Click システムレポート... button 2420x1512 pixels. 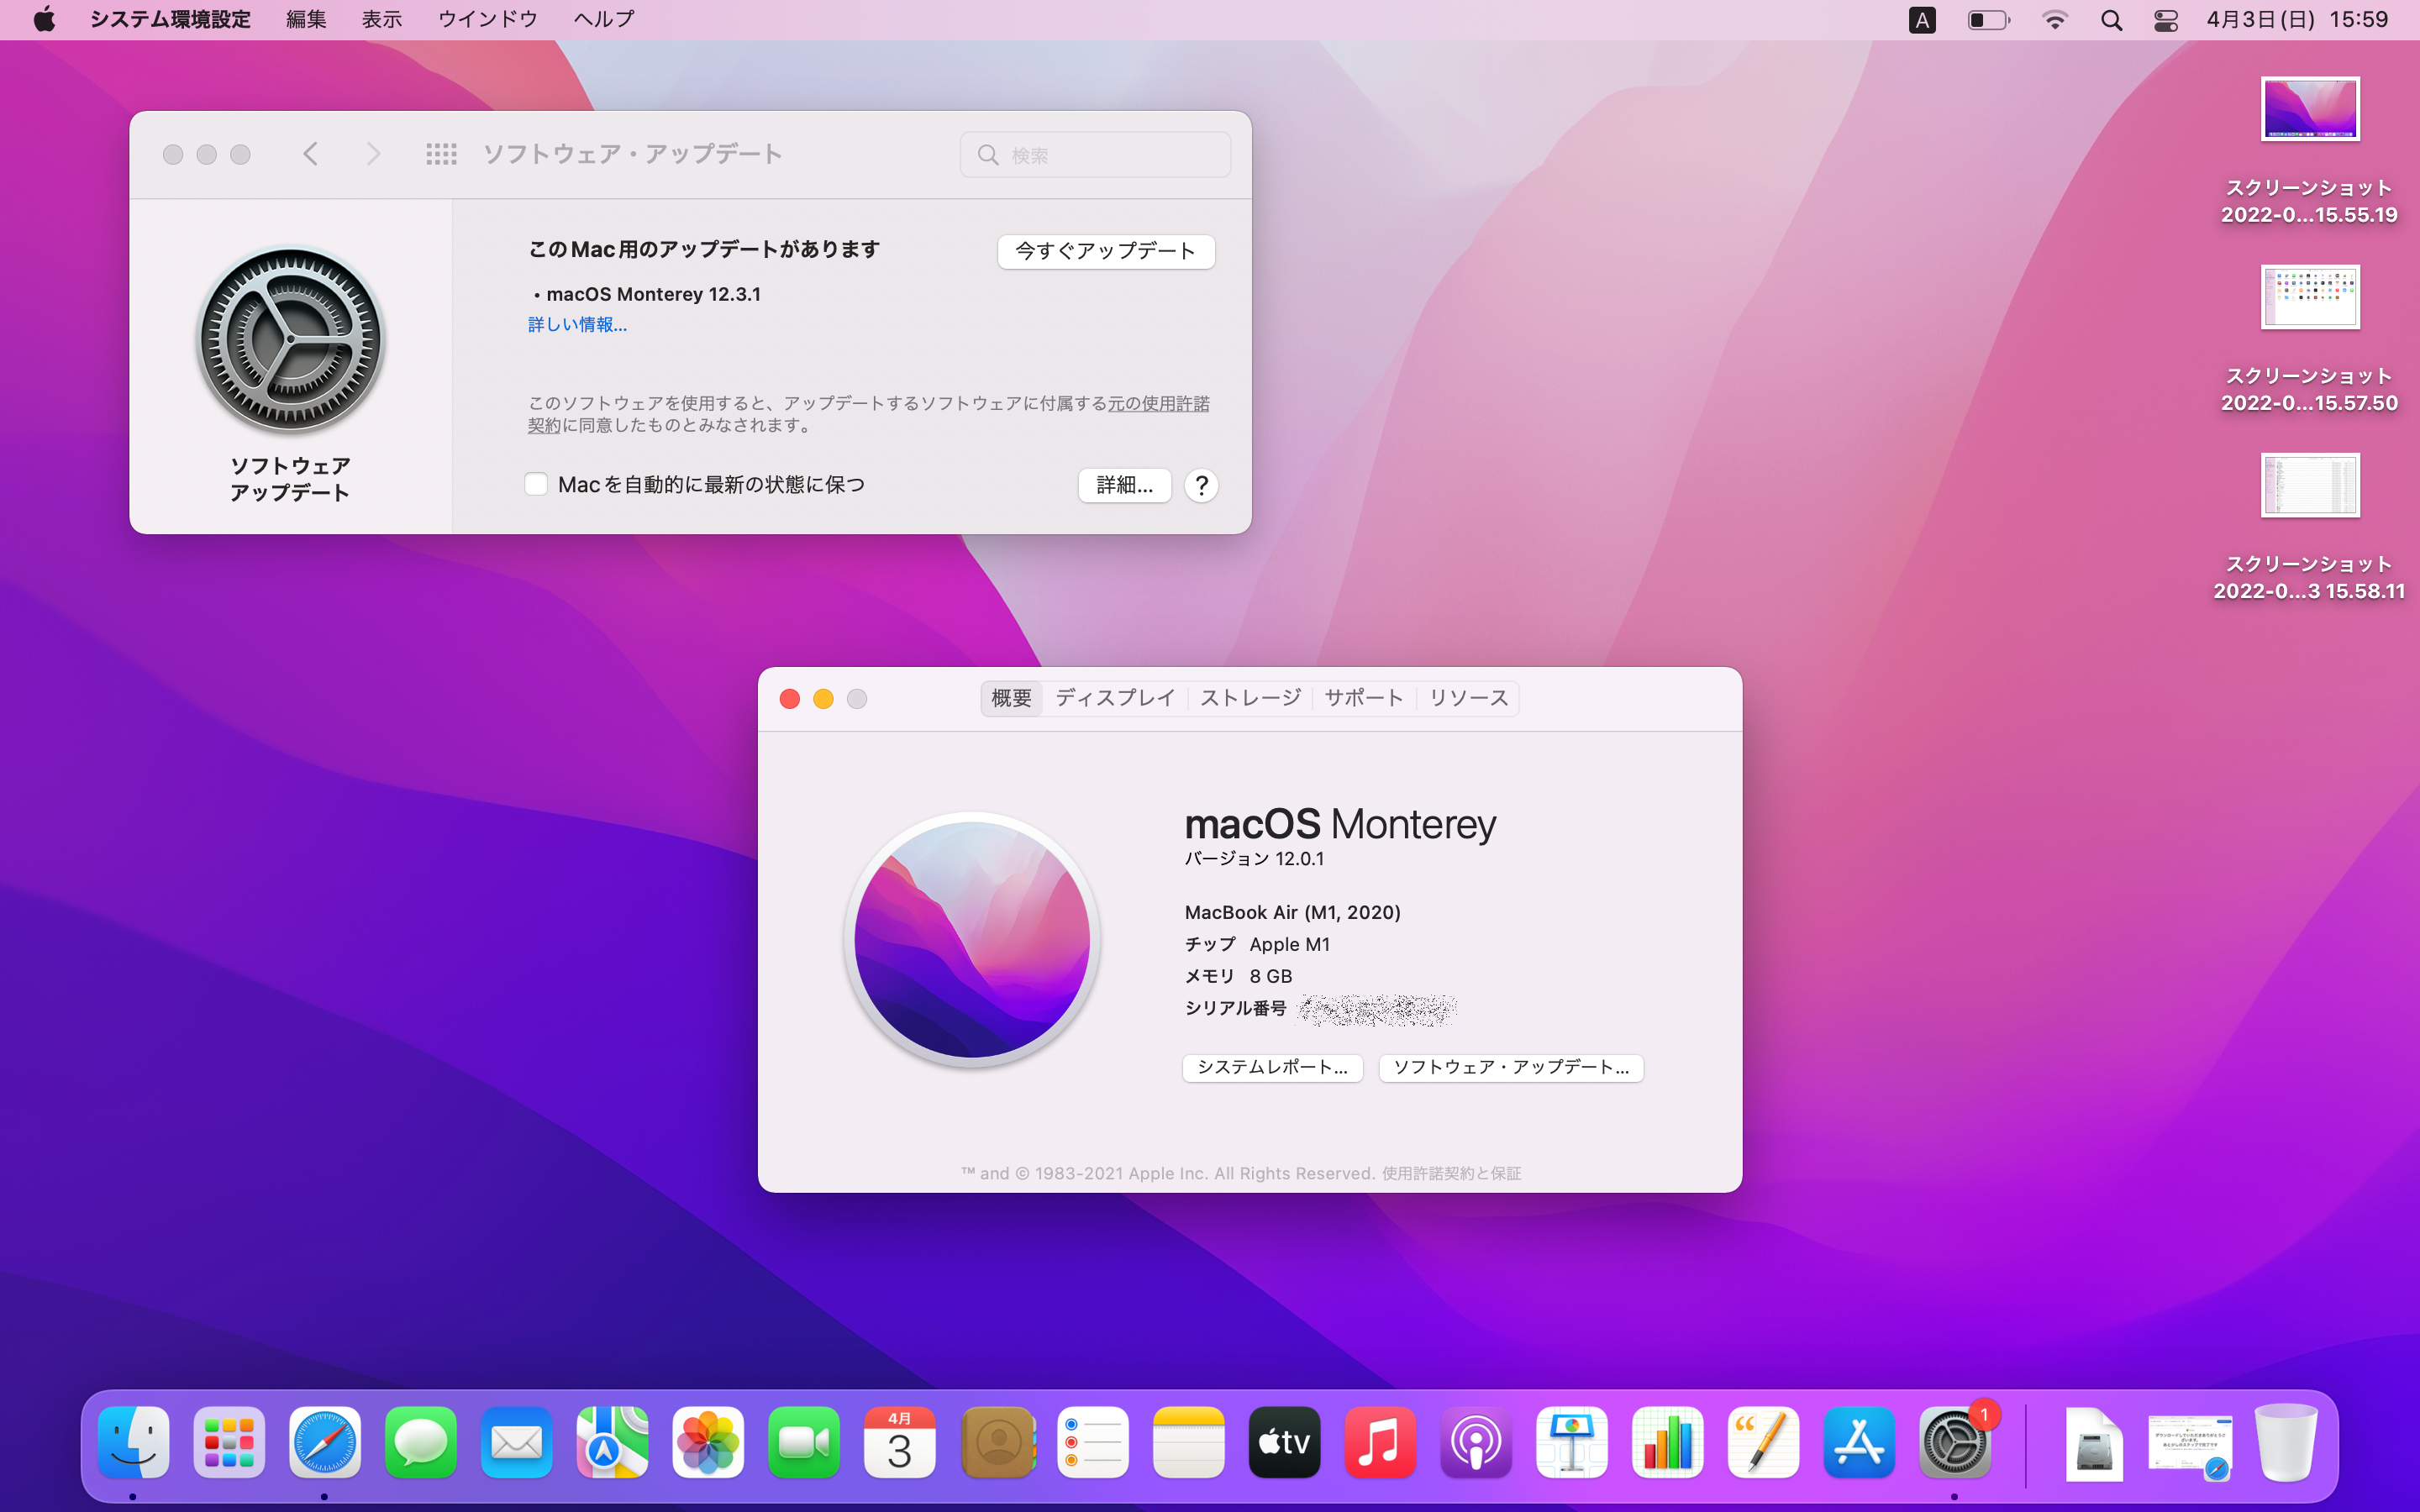(x=1272, y=1067)
